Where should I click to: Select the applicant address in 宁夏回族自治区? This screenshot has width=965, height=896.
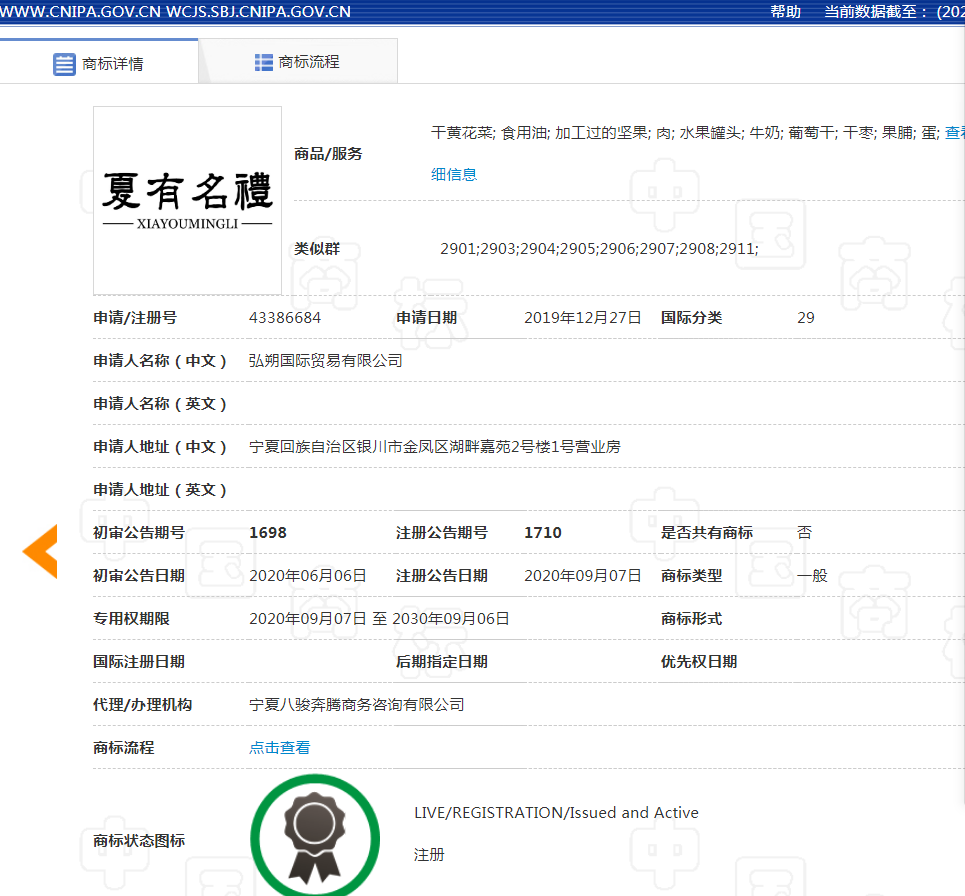[x=434, y=447]
